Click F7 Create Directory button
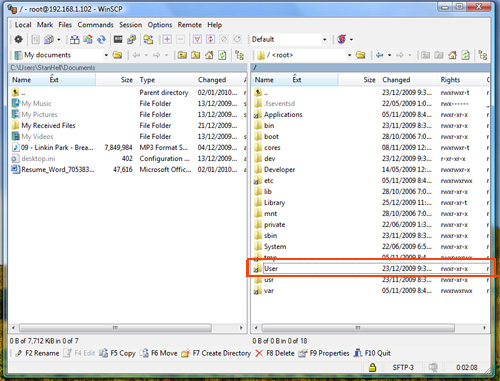 pyautogui.click(x=216, y=353)
